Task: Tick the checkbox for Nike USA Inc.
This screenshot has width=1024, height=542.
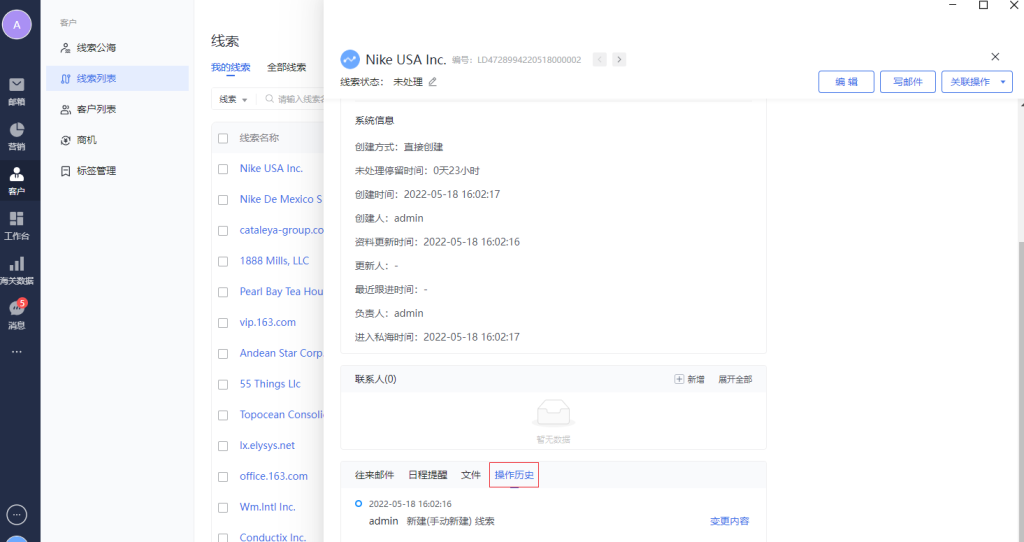Action: tap(223, 169)
